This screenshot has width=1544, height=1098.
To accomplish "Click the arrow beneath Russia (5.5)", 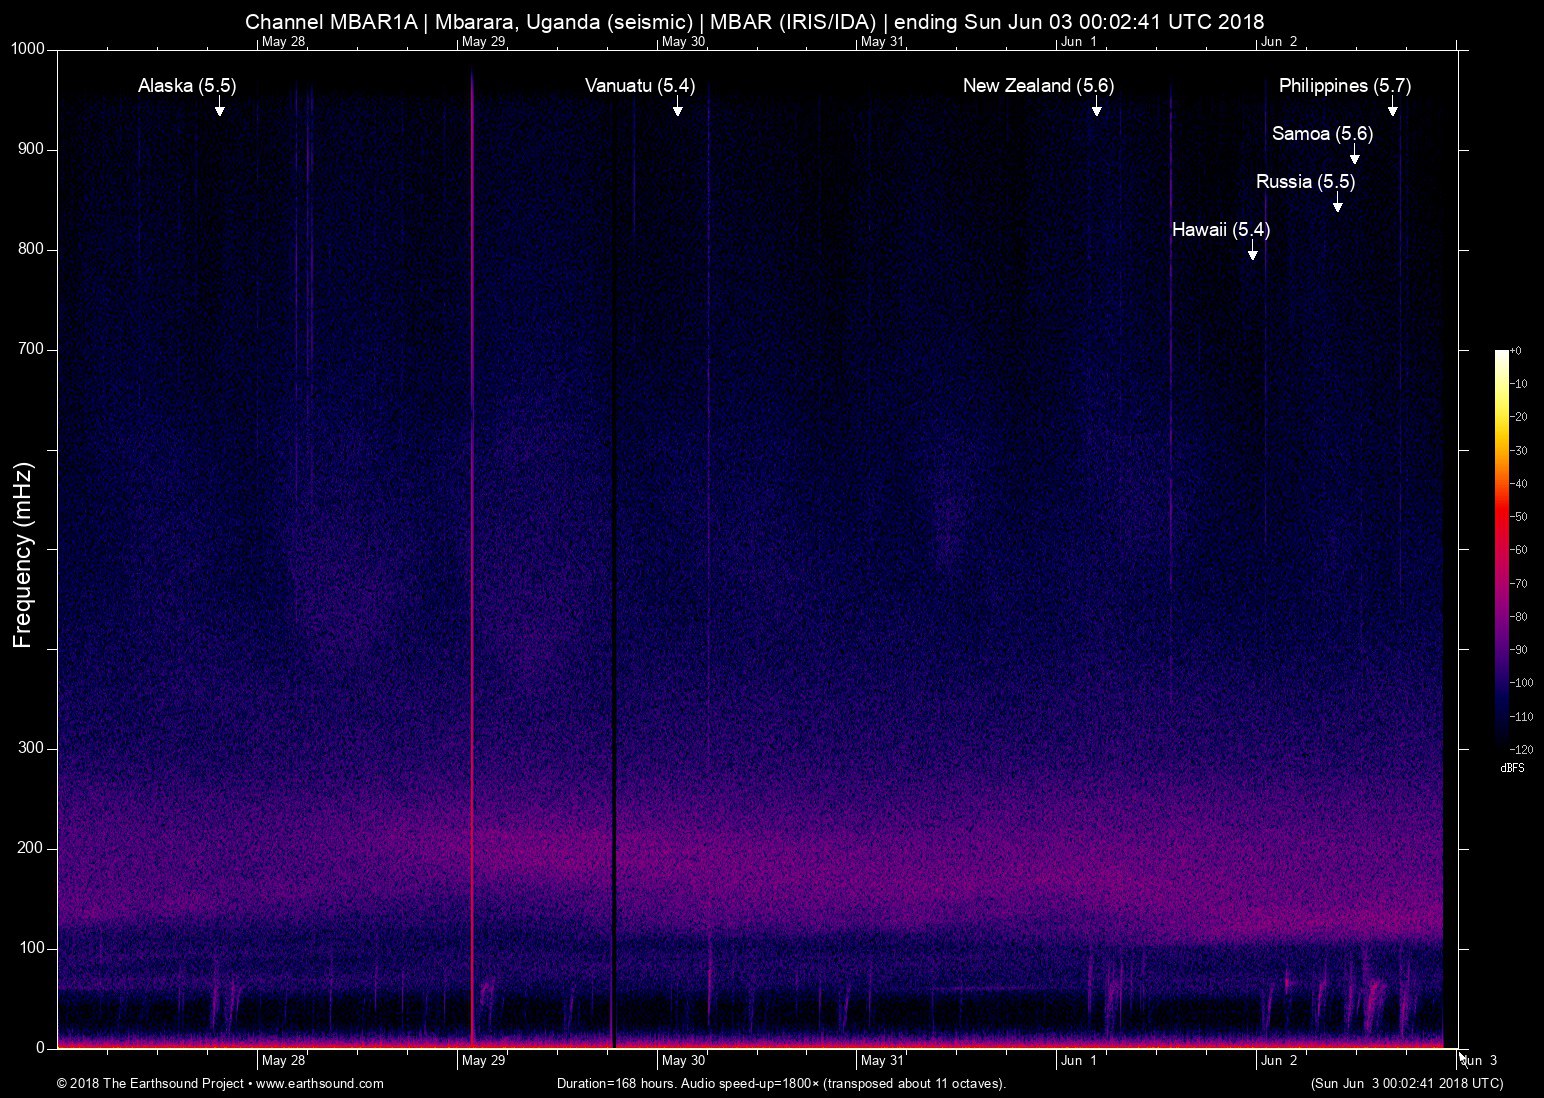I will pos(1338,203).
